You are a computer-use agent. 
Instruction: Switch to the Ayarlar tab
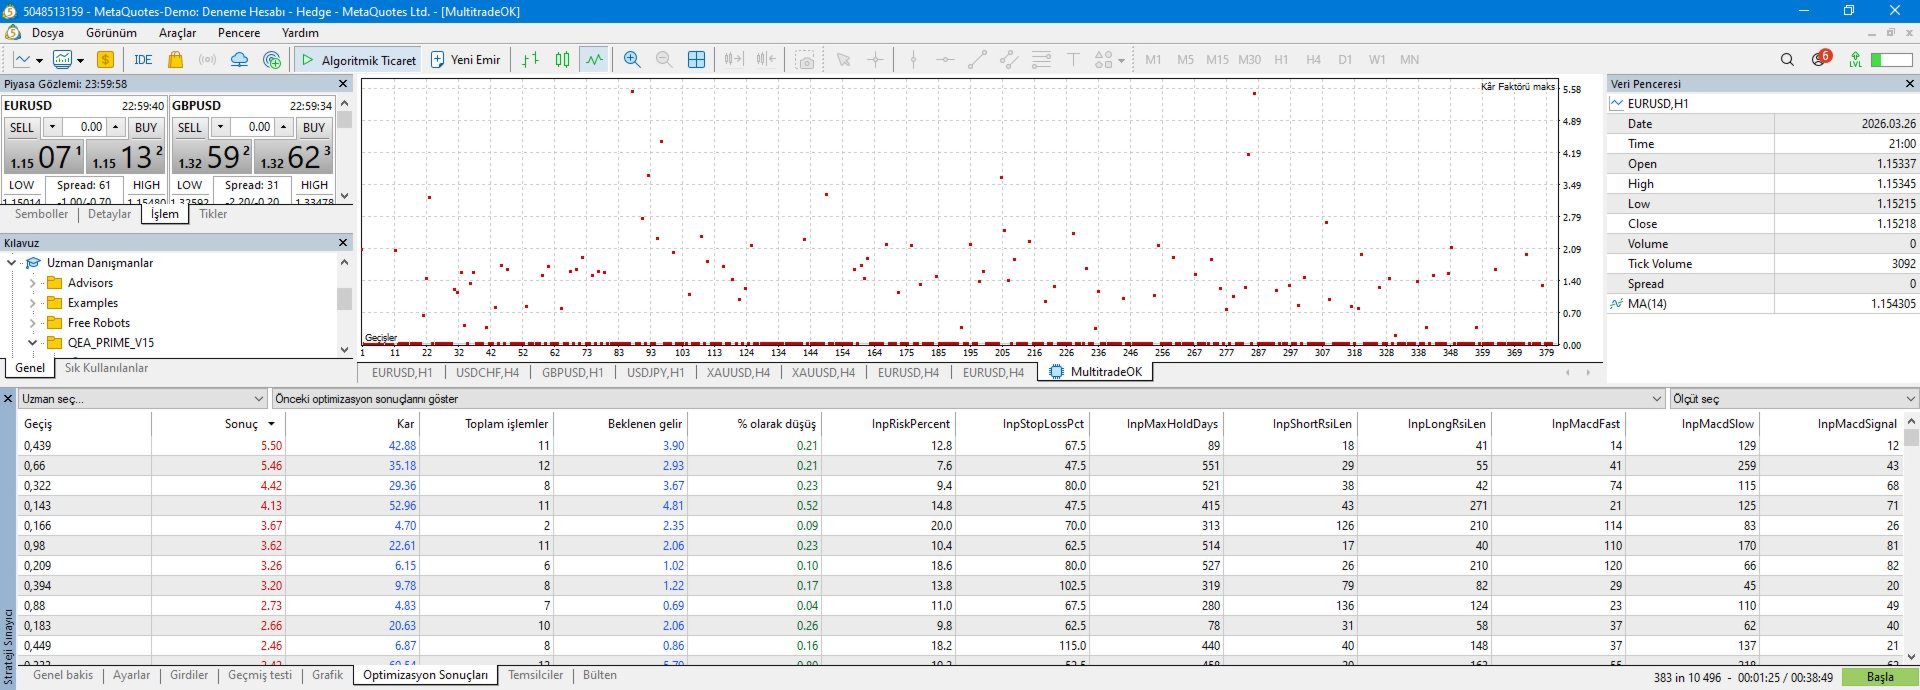tap(131, 675)
